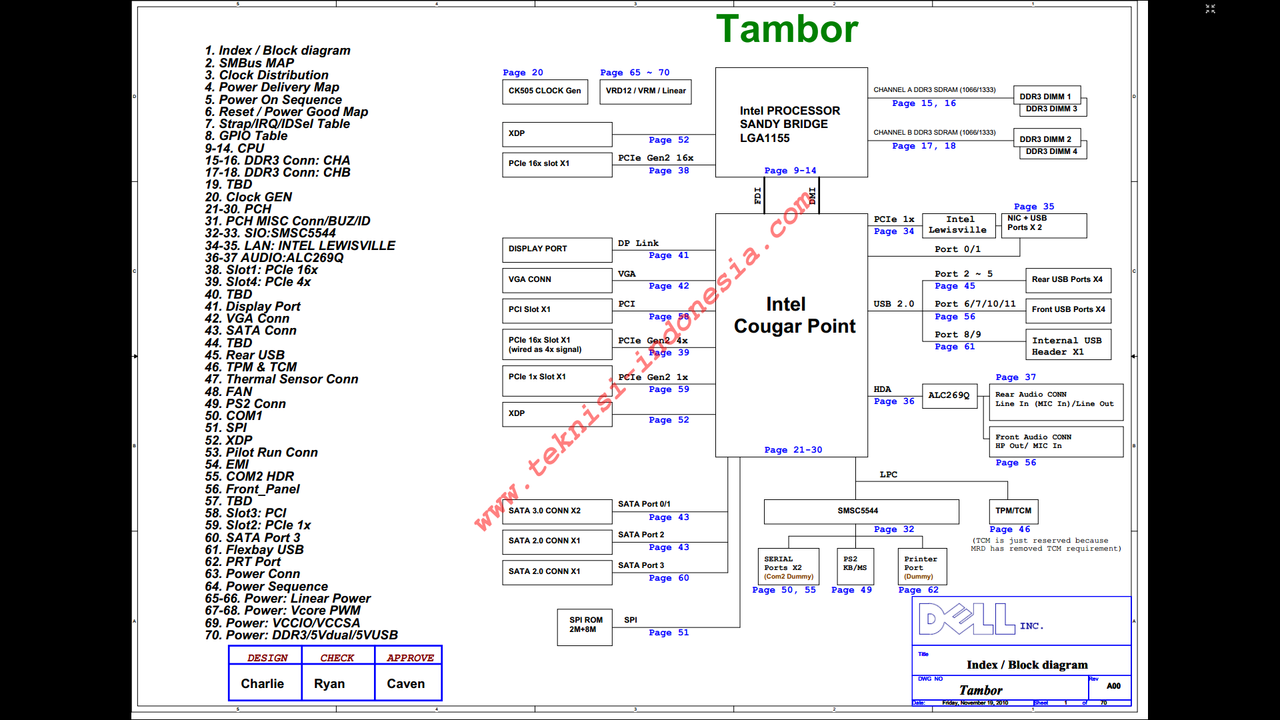
Task: Select '36-37 AUDIO:ALC269Q' entry
Action: click(274, 258)
